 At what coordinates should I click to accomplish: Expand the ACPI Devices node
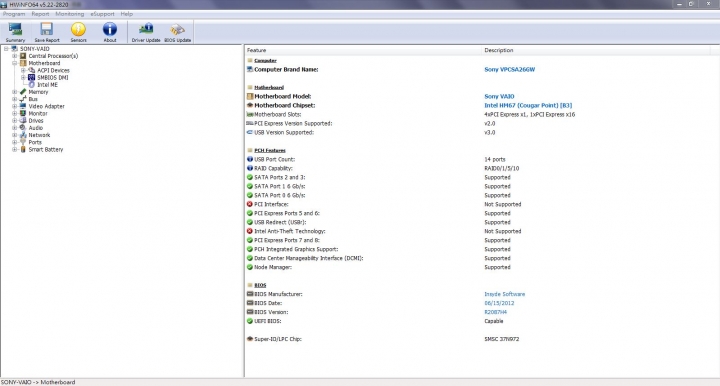pos(23,70)
